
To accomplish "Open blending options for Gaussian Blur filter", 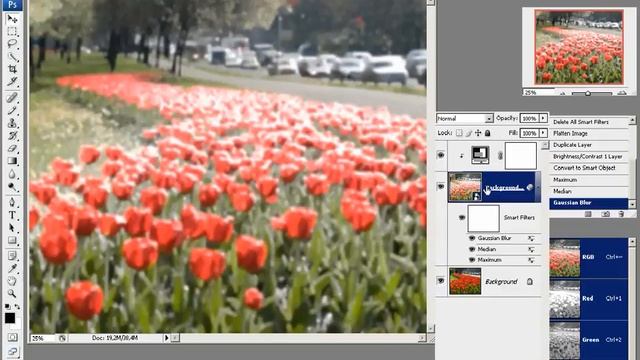I will tap(531, 238).
